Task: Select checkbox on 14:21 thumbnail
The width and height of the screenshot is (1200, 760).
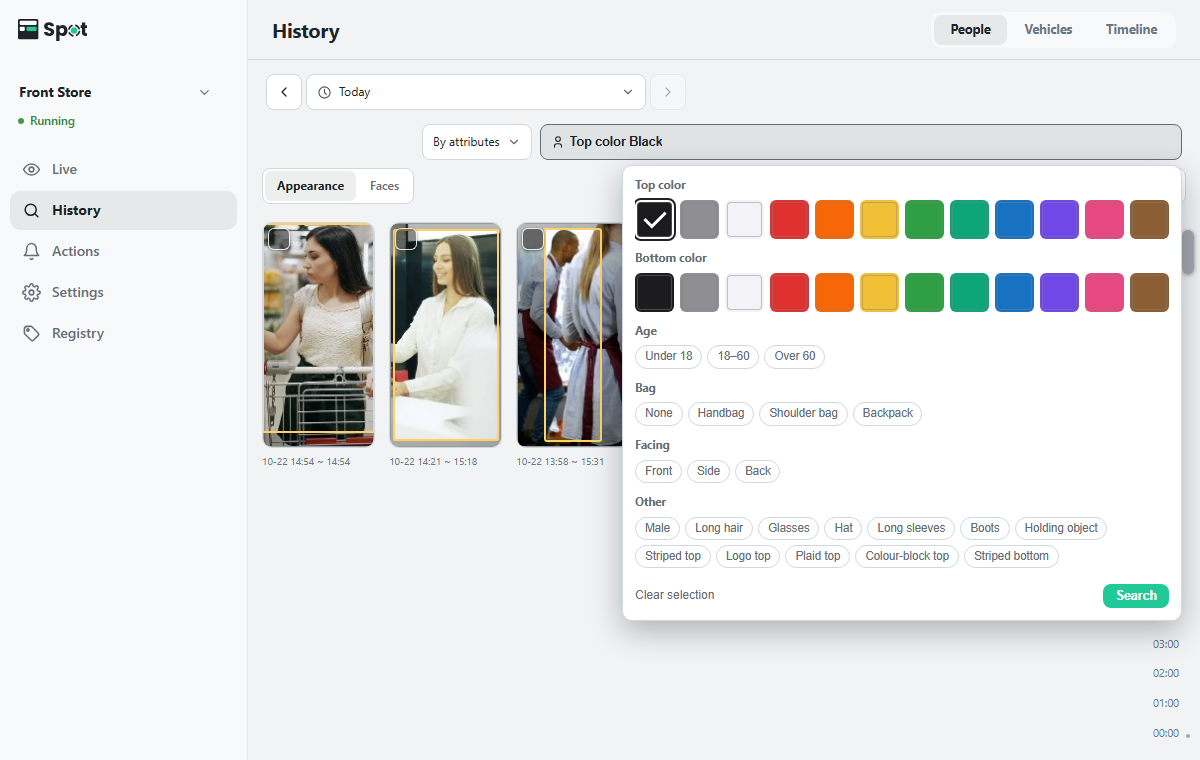Action: (x=406, y=239)
